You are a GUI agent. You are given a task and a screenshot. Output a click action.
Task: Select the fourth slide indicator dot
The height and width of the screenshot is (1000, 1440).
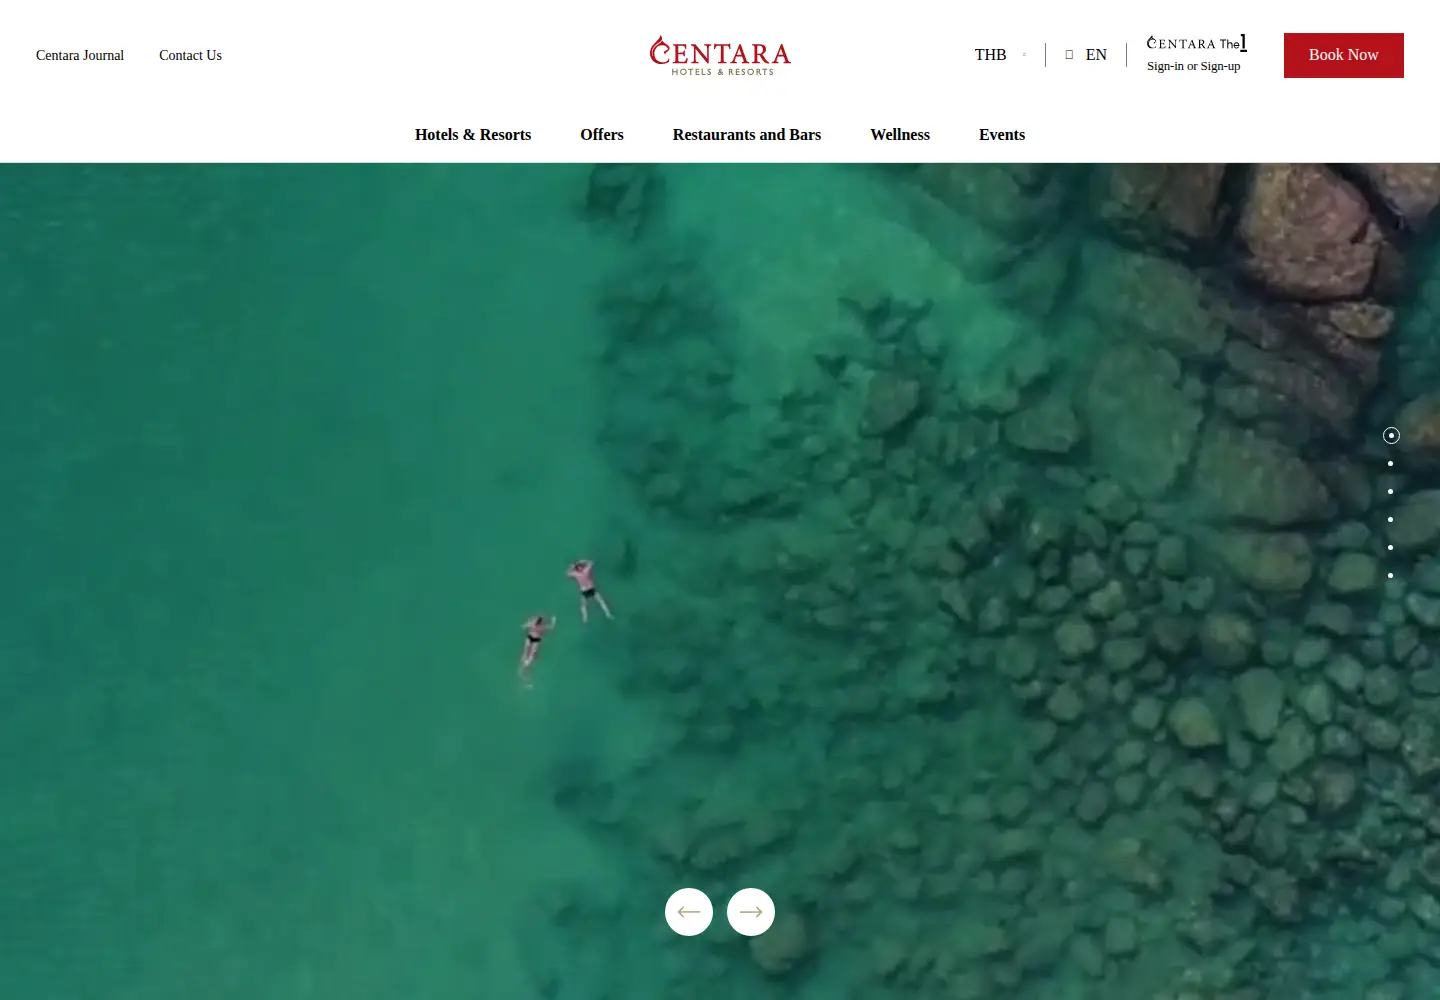click(x=1390, y=519)
